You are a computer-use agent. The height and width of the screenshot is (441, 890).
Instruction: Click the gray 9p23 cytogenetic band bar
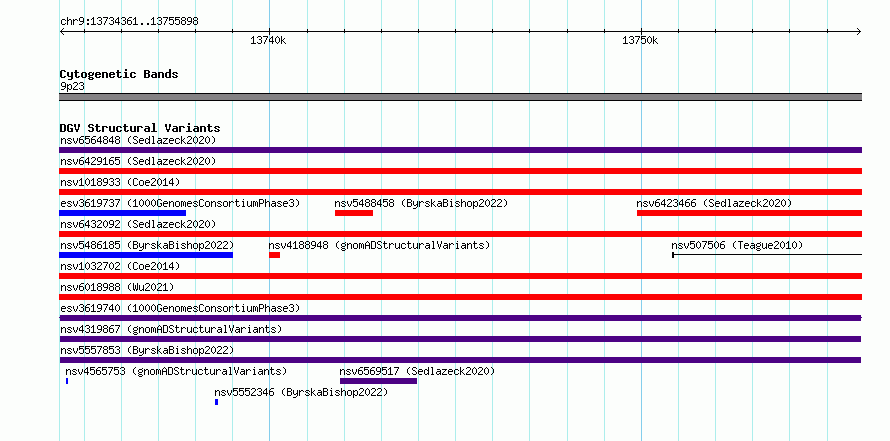[x=460, y=97]
